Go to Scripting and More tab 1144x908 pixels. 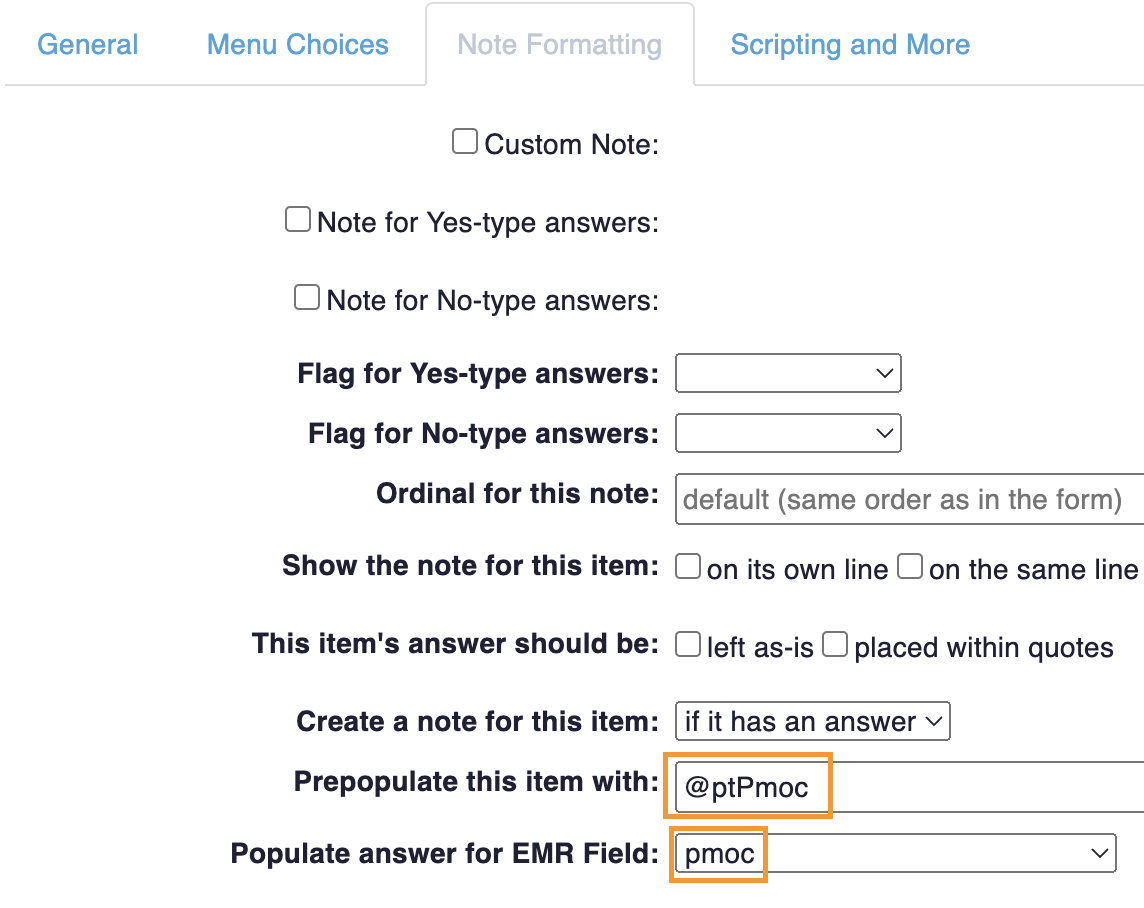click(x=850, y=45)
